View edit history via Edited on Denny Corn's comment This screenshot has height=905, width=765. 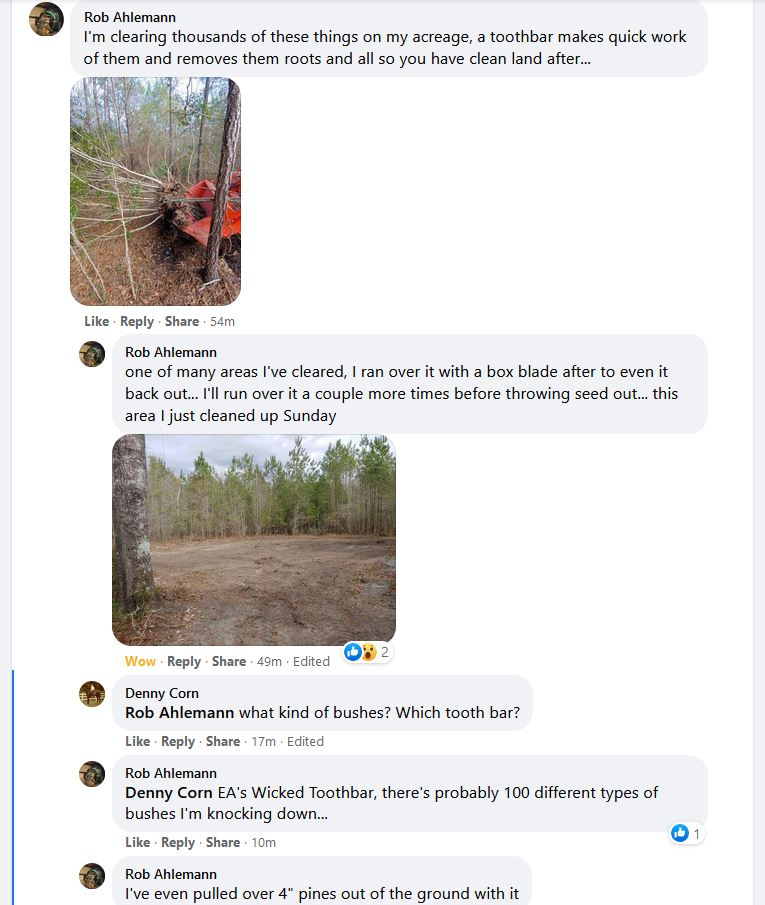pos(305,741)
